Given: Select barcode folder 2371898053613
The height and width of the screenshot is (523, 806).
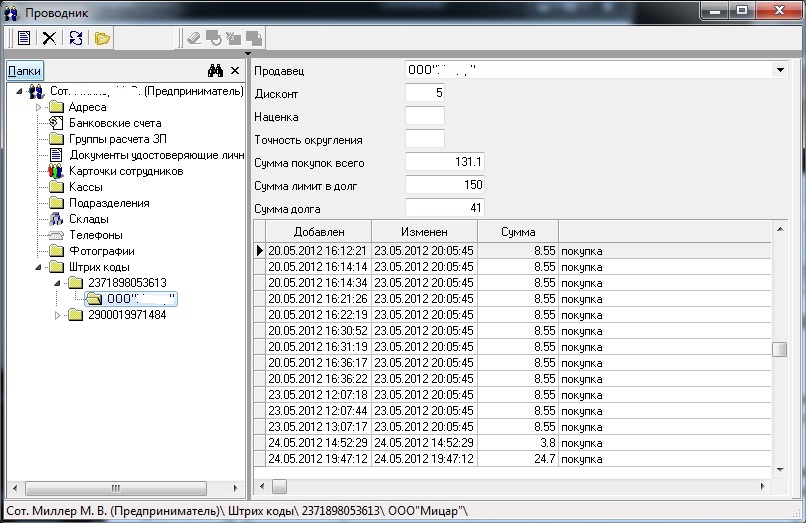Looking at the screenshot, I should pyautogui.click(x=127, y=283).
